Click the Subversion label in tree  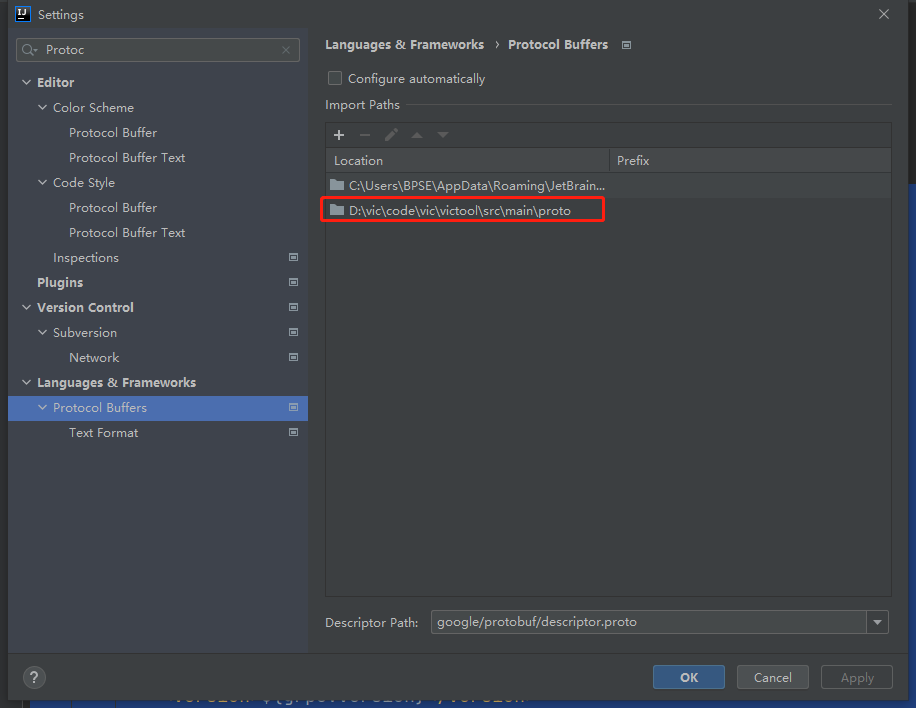[85, 332]
